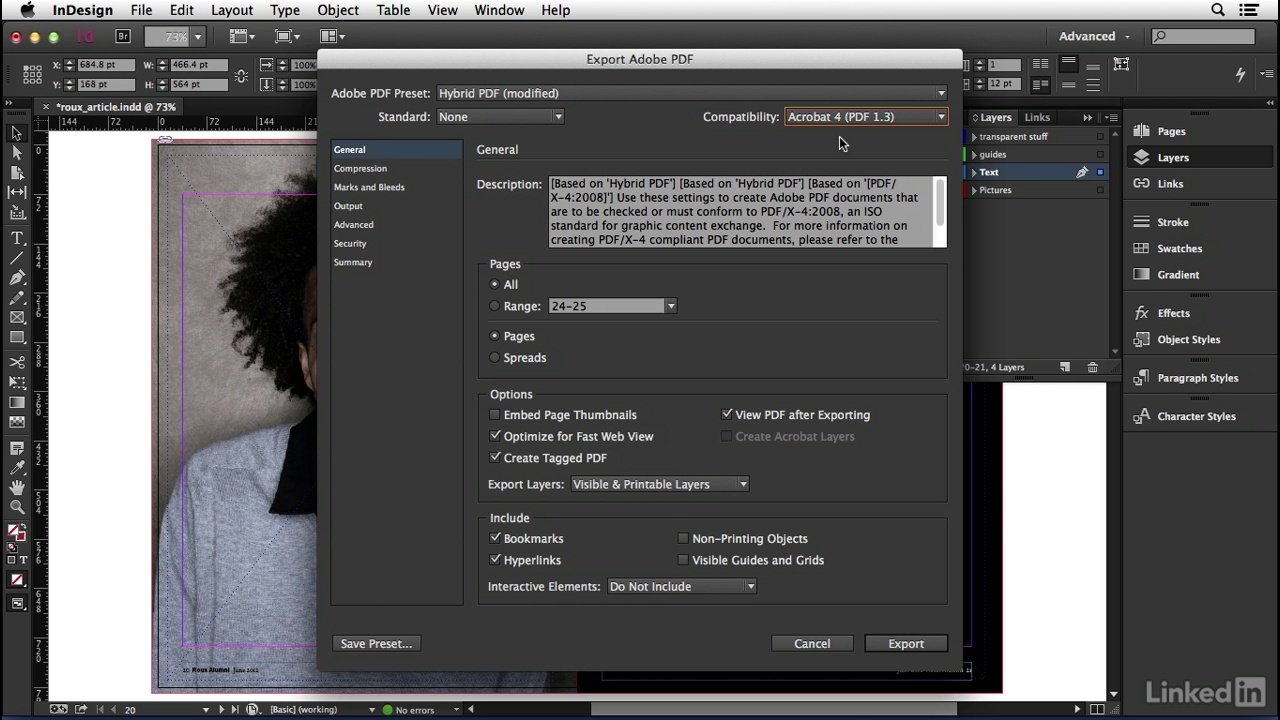The image size is (1280, 720).
Task: Open the Summary section
Action: click(353, 262)
